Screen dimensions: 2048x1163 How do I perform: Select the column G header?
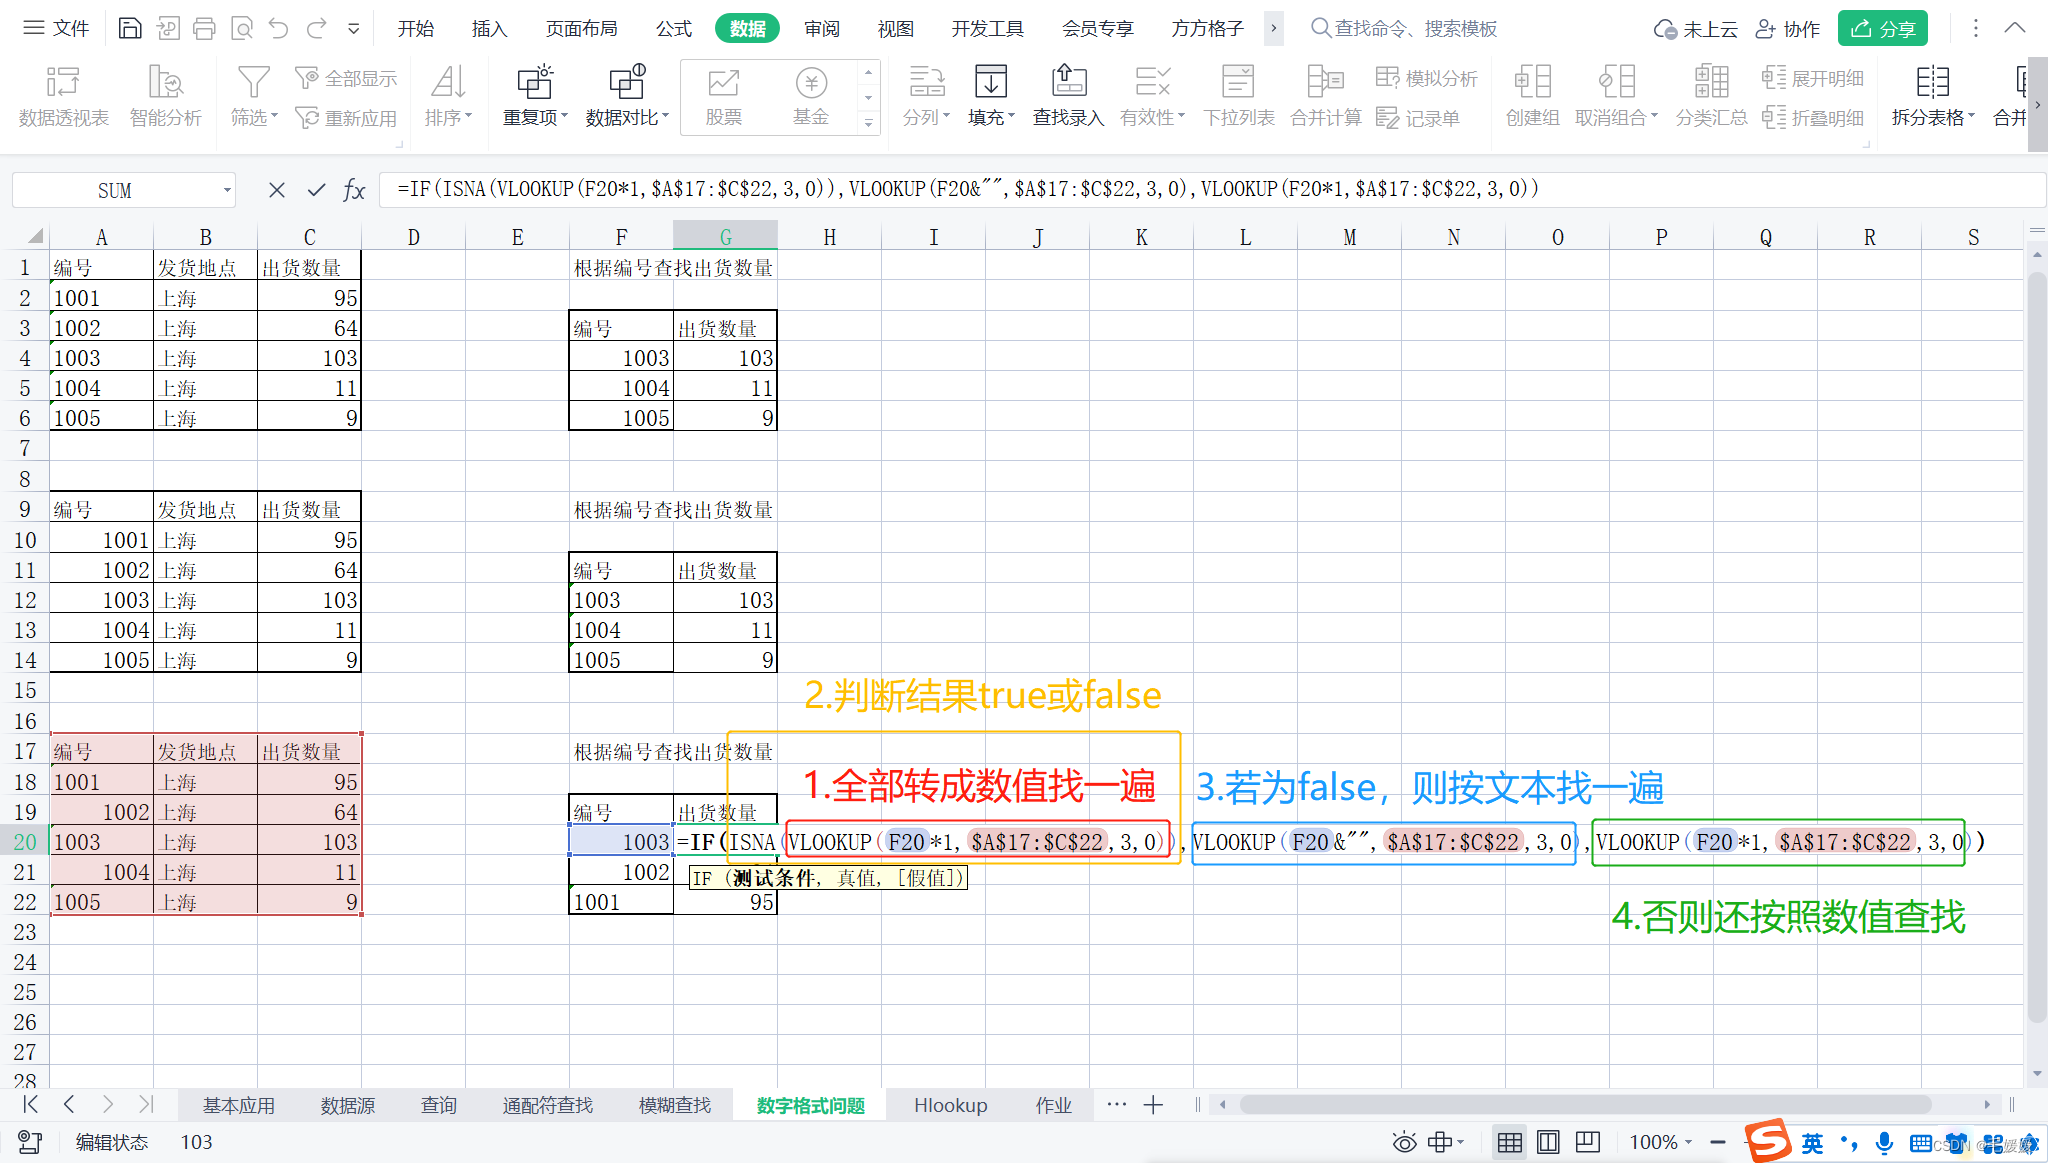click(725, 237)
